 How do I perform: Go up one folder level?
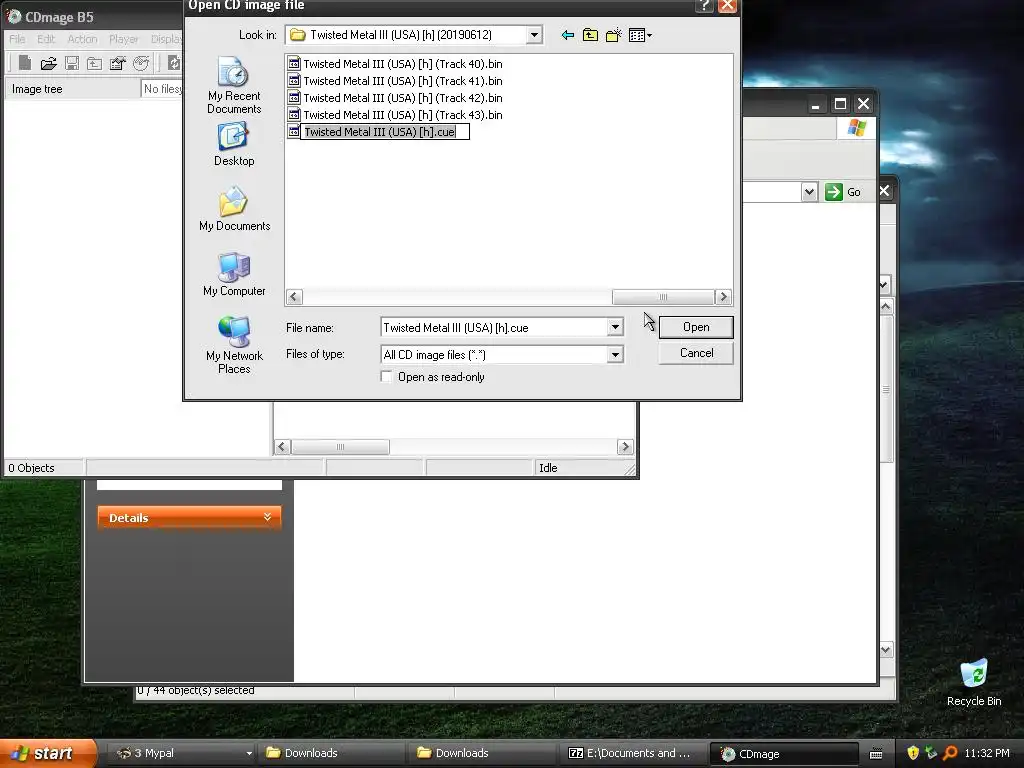pos(590,35)
